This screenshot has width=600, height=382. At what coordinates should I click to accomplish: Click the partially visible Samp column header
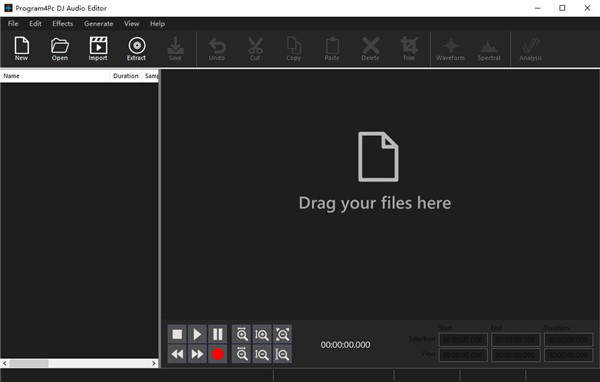150,76
